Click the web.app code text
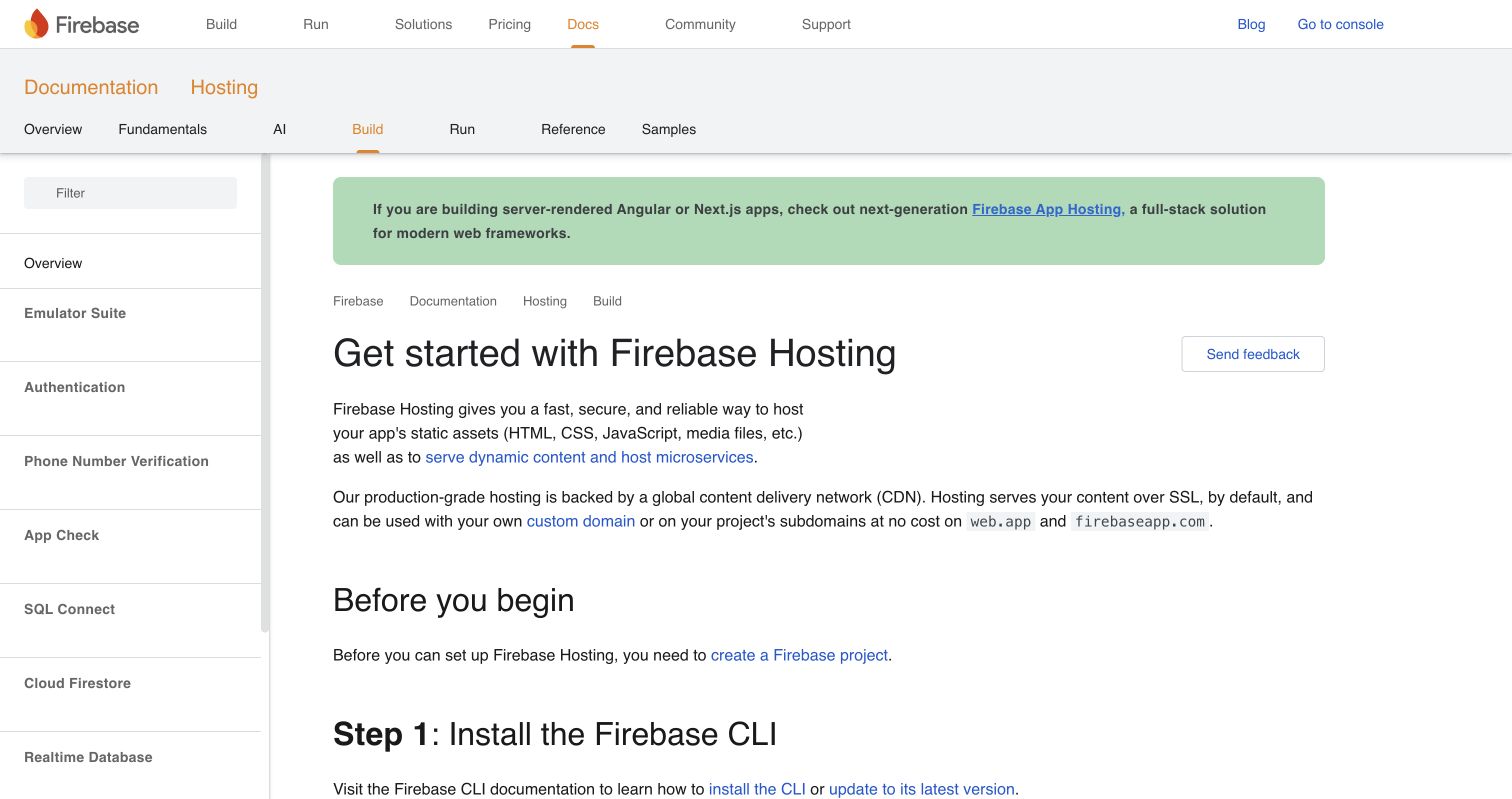The width and height of the screenshot is (1512, 799). point(1001,521)
